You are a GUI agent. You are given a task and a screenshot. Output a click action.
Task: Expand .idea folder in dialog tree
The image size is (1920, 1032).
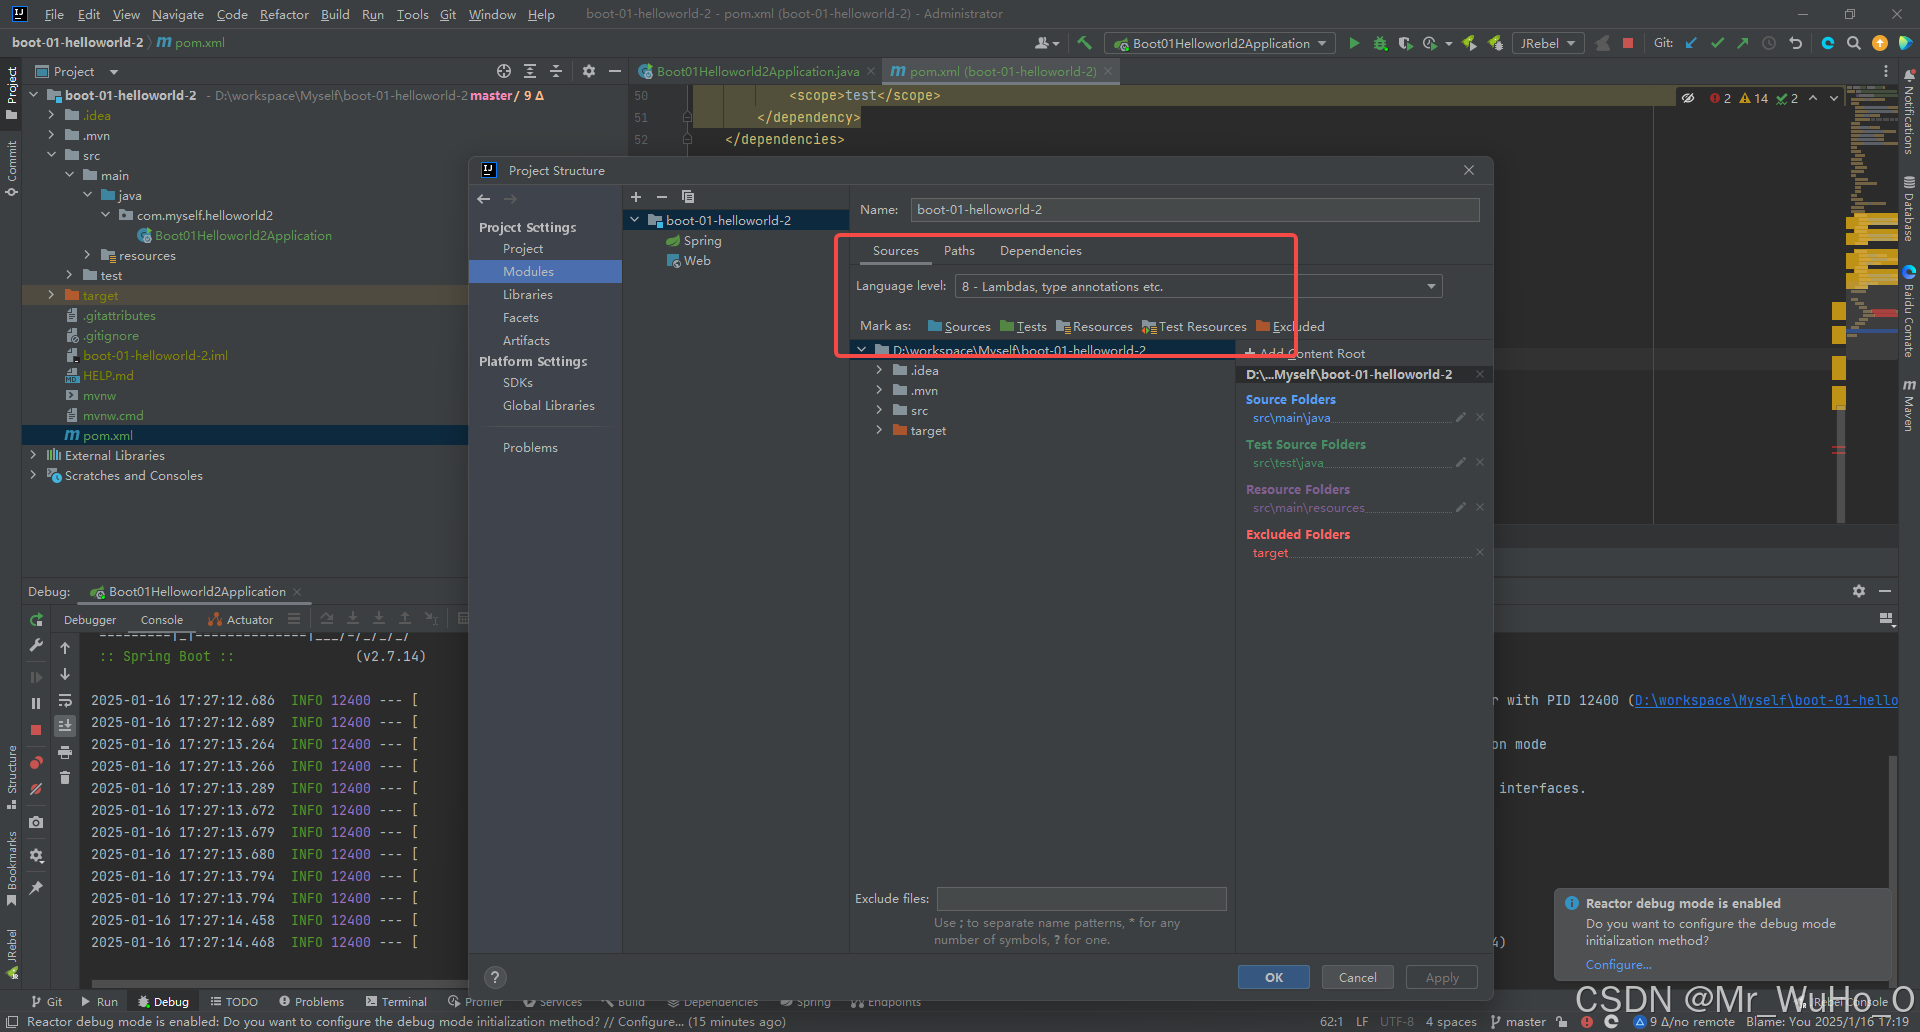tap(879, 370)
